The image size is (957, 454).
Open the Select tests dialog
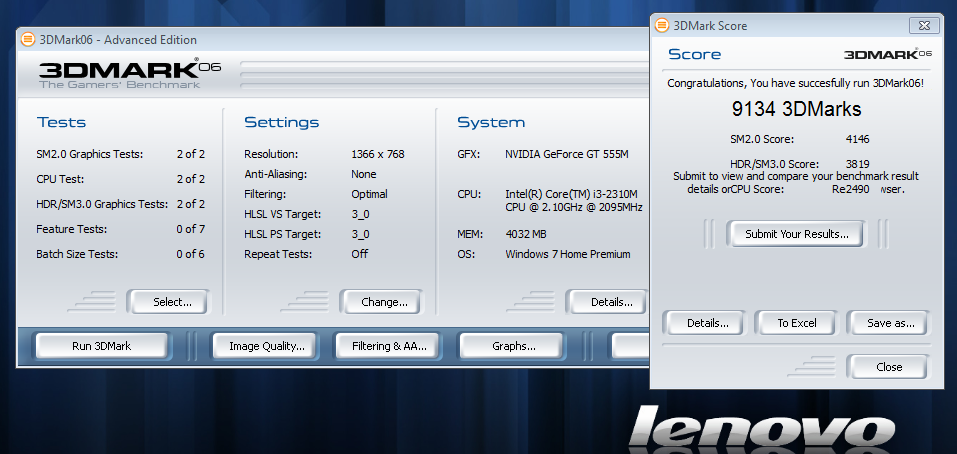point(168,302)
